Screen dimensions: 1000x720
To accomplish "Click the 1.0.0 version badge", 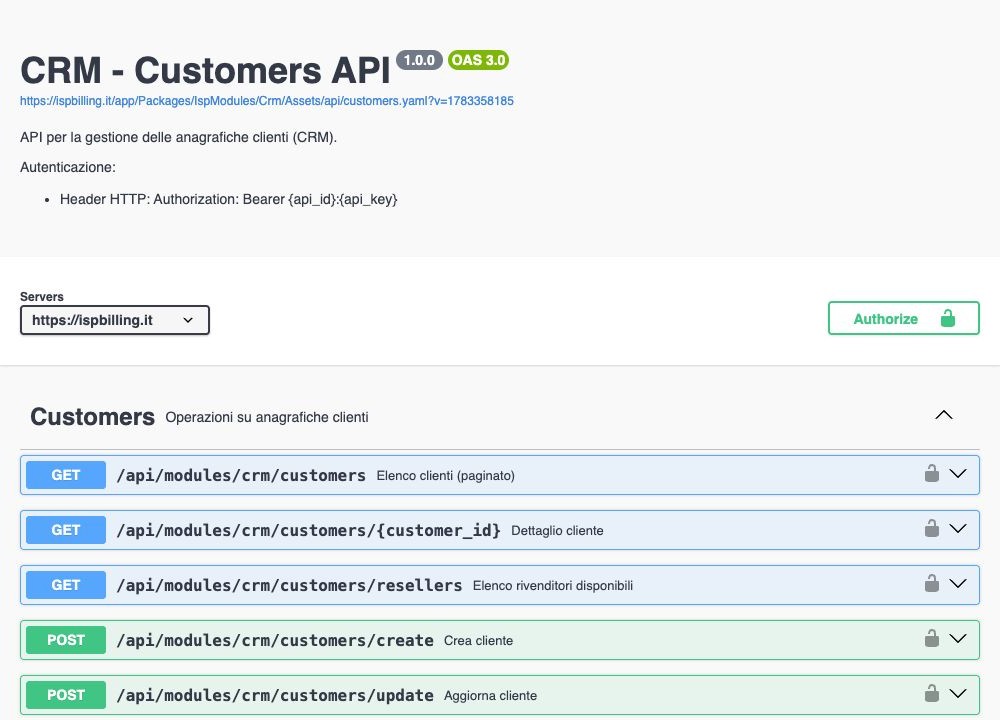I will point(419,60).
